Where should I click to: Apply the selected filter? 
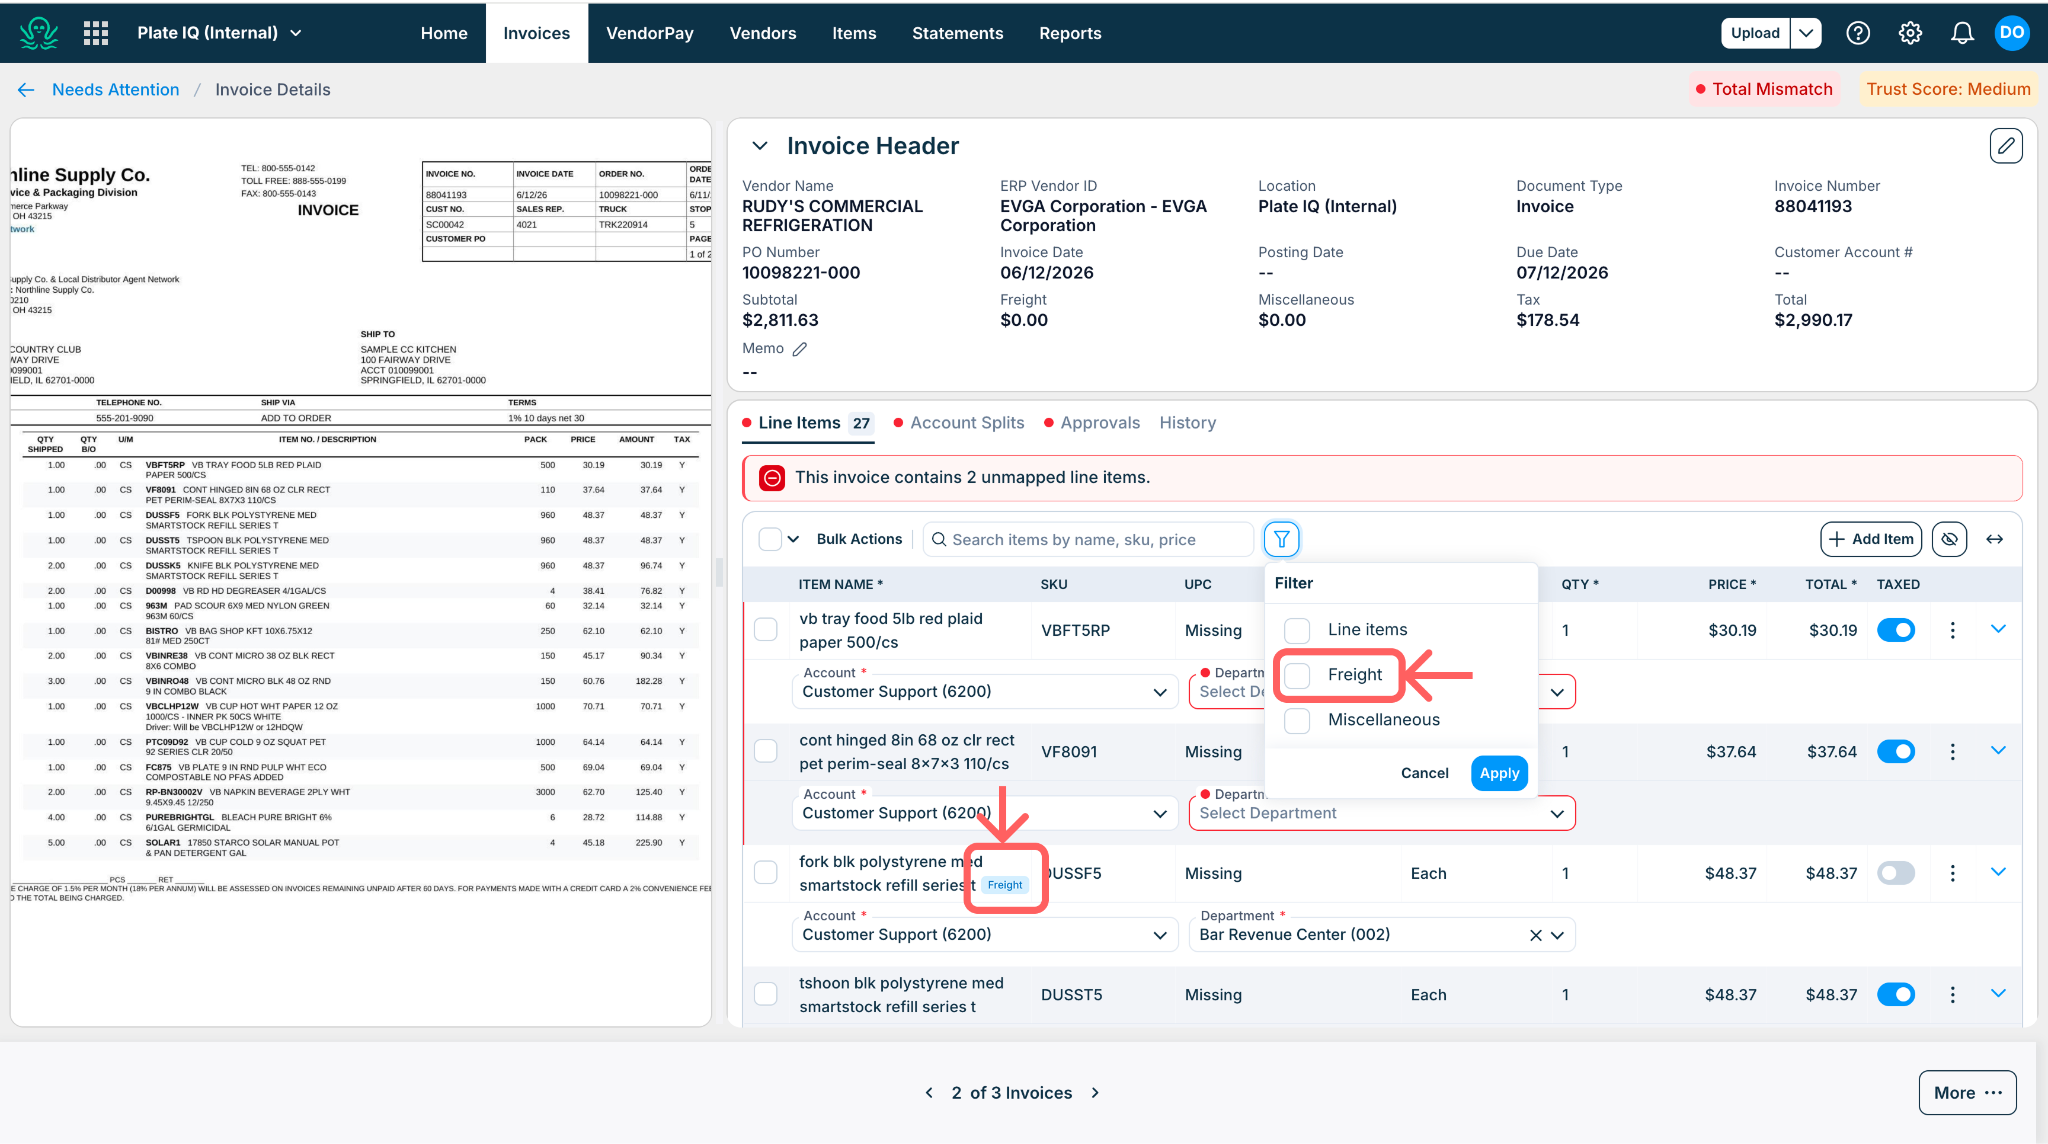point(1499,773)
